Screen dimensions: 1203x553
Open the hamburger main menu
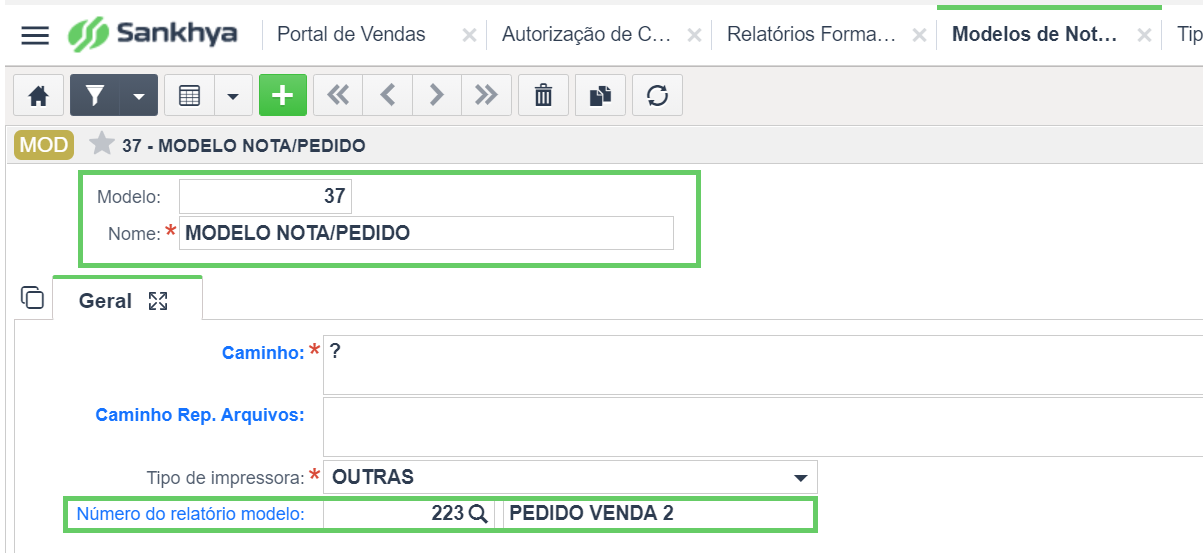[x=35, y=36]
